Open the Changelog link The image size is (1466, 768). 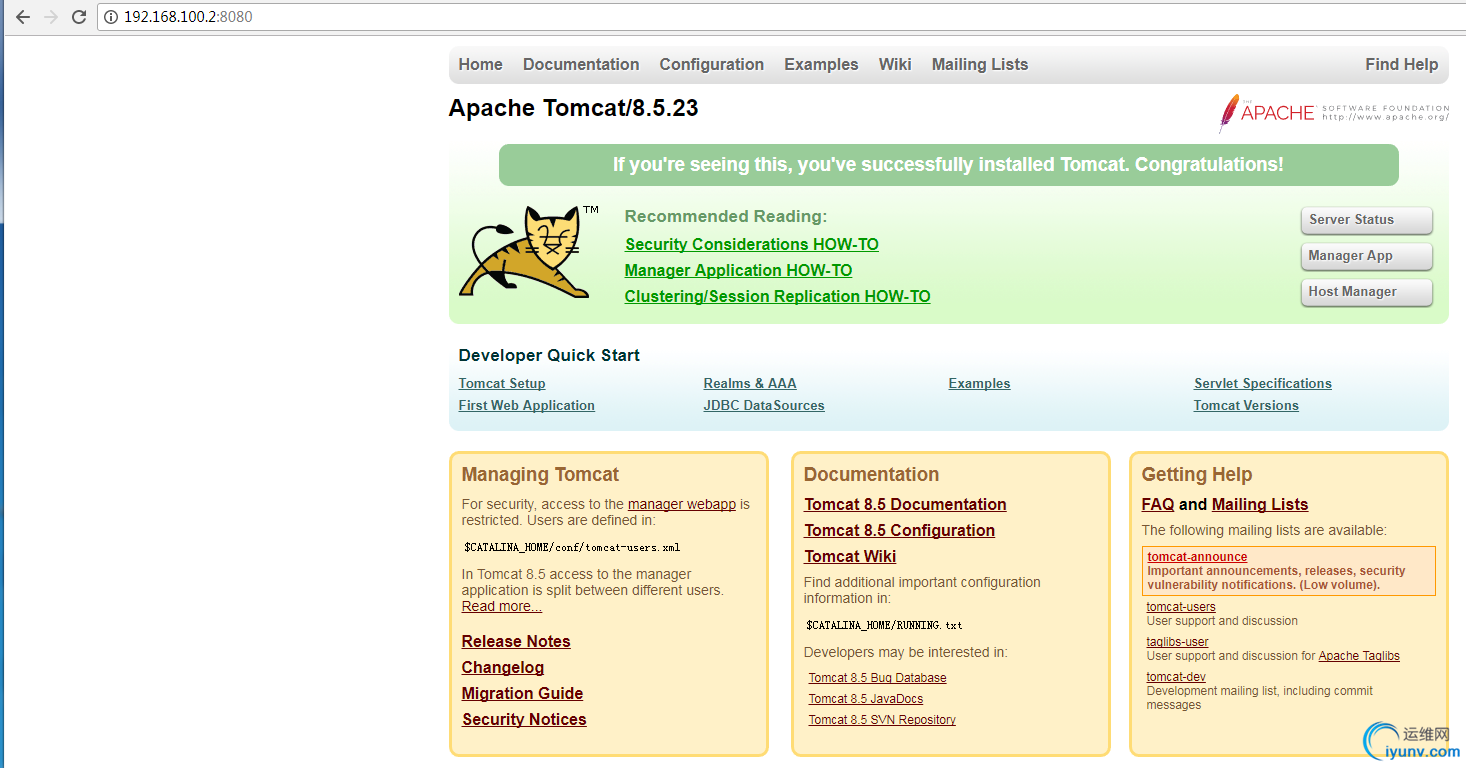tap(503, 667)
